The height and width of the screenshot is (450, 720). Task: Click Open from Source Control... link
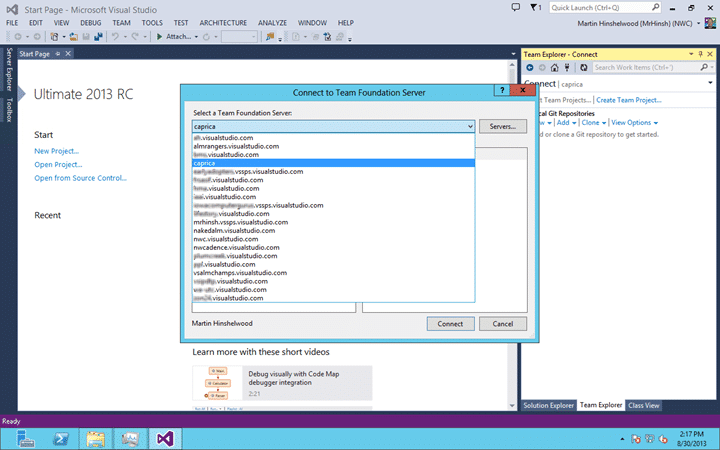click(80, 178)
